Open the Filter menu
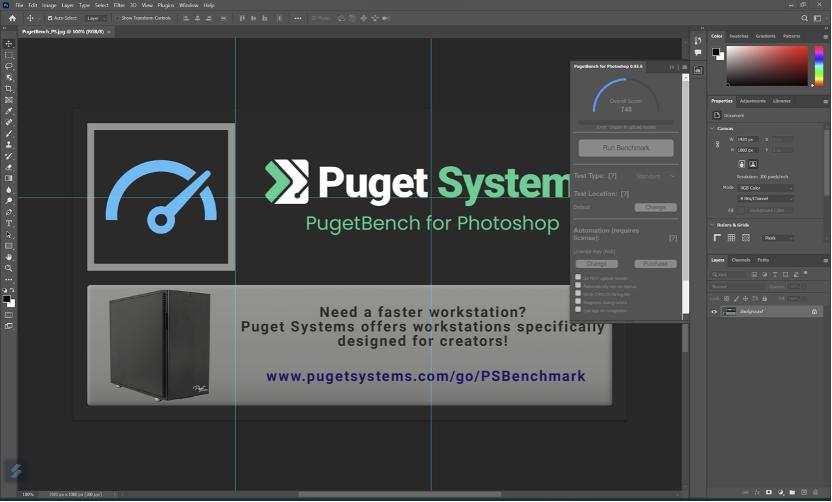832x502 pixels. tap(119, 5)
